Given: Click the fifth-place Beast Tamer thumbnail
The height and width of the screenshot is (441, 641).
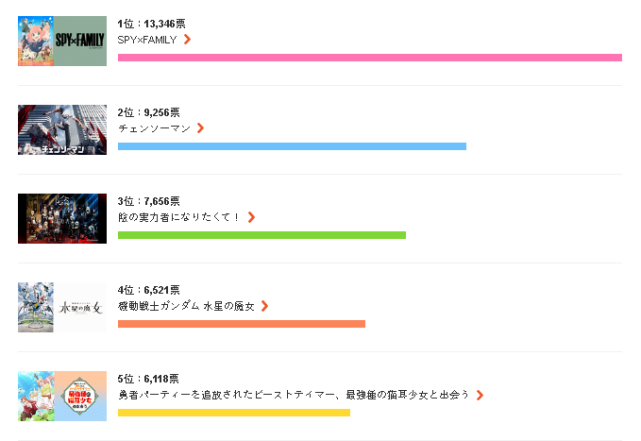Looking at the screenshot, I should click(x=62, y=396).
